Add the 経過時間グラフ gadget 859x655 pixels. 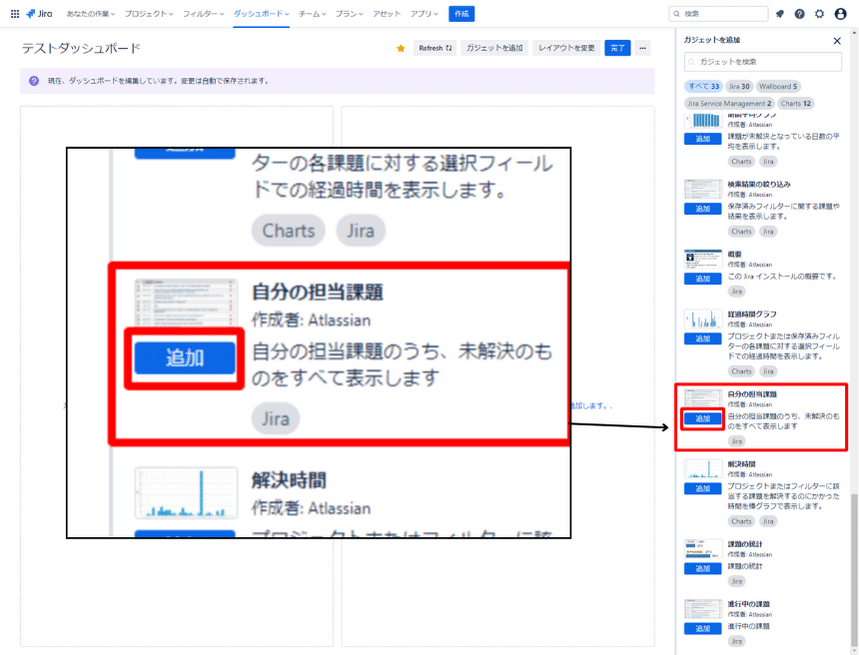[703, 339]
